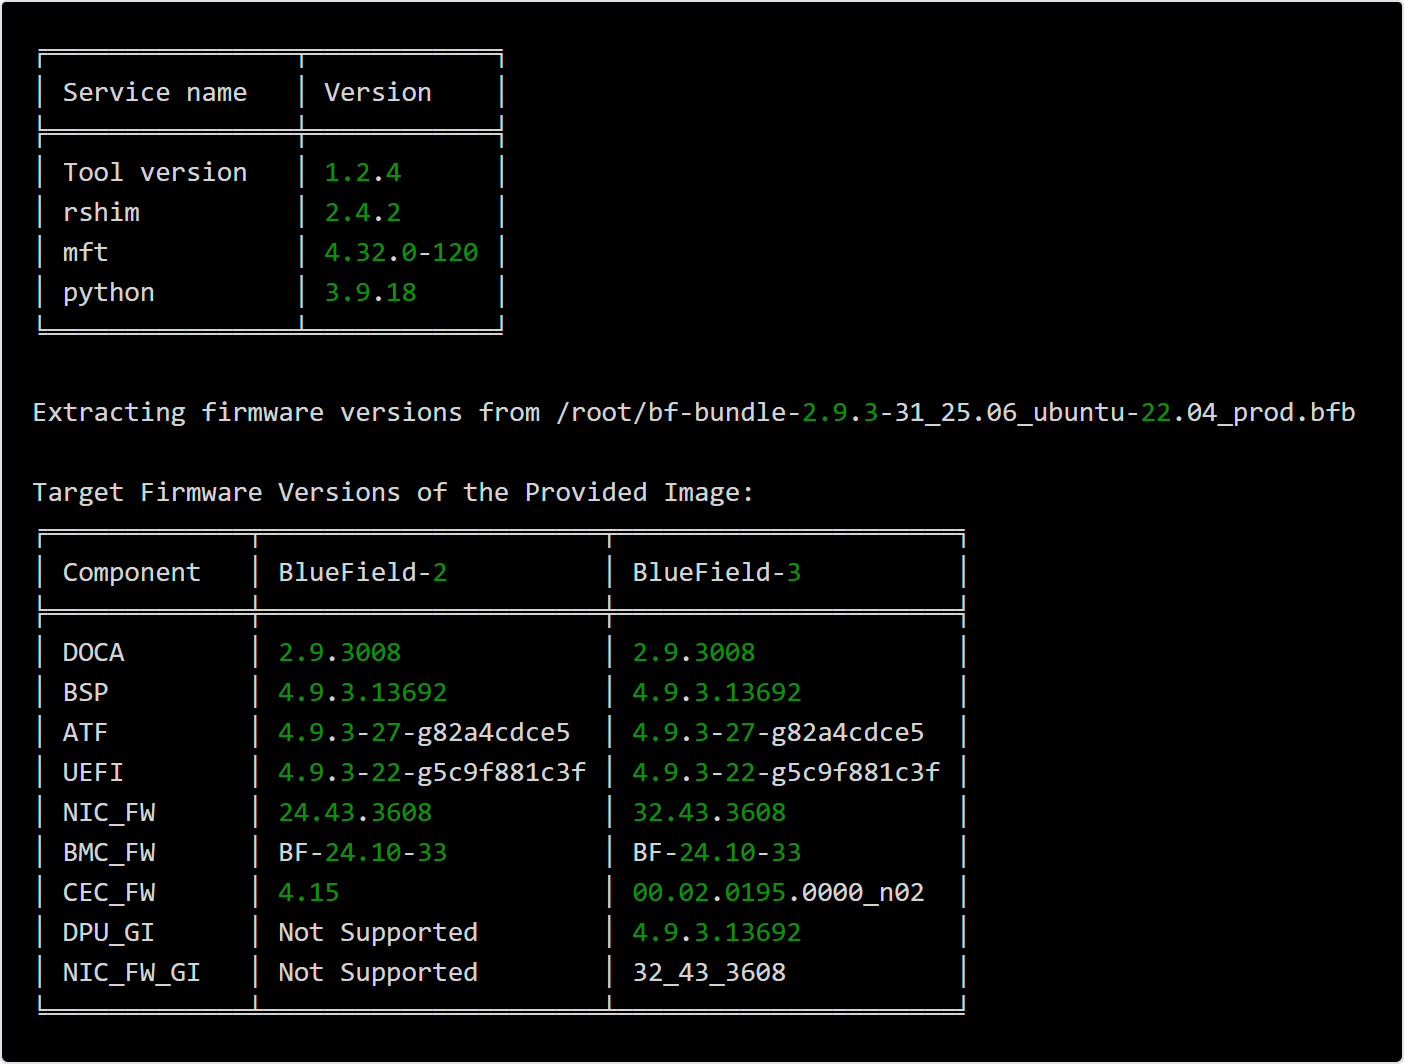1404x1064 pixels.
Task: Click the python version 3.9.18
Action: click(x=370, y=293)
